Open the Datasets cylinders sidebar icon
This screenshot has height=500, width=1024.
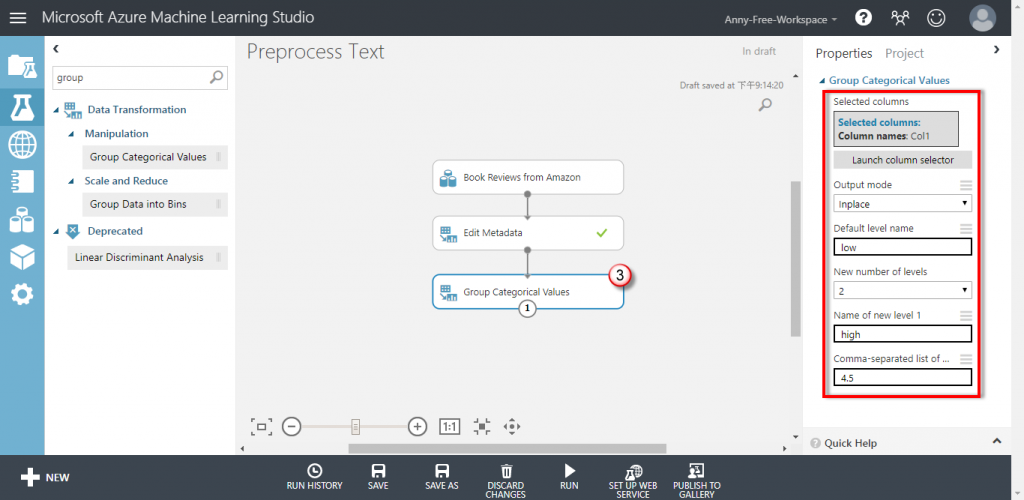22,220
